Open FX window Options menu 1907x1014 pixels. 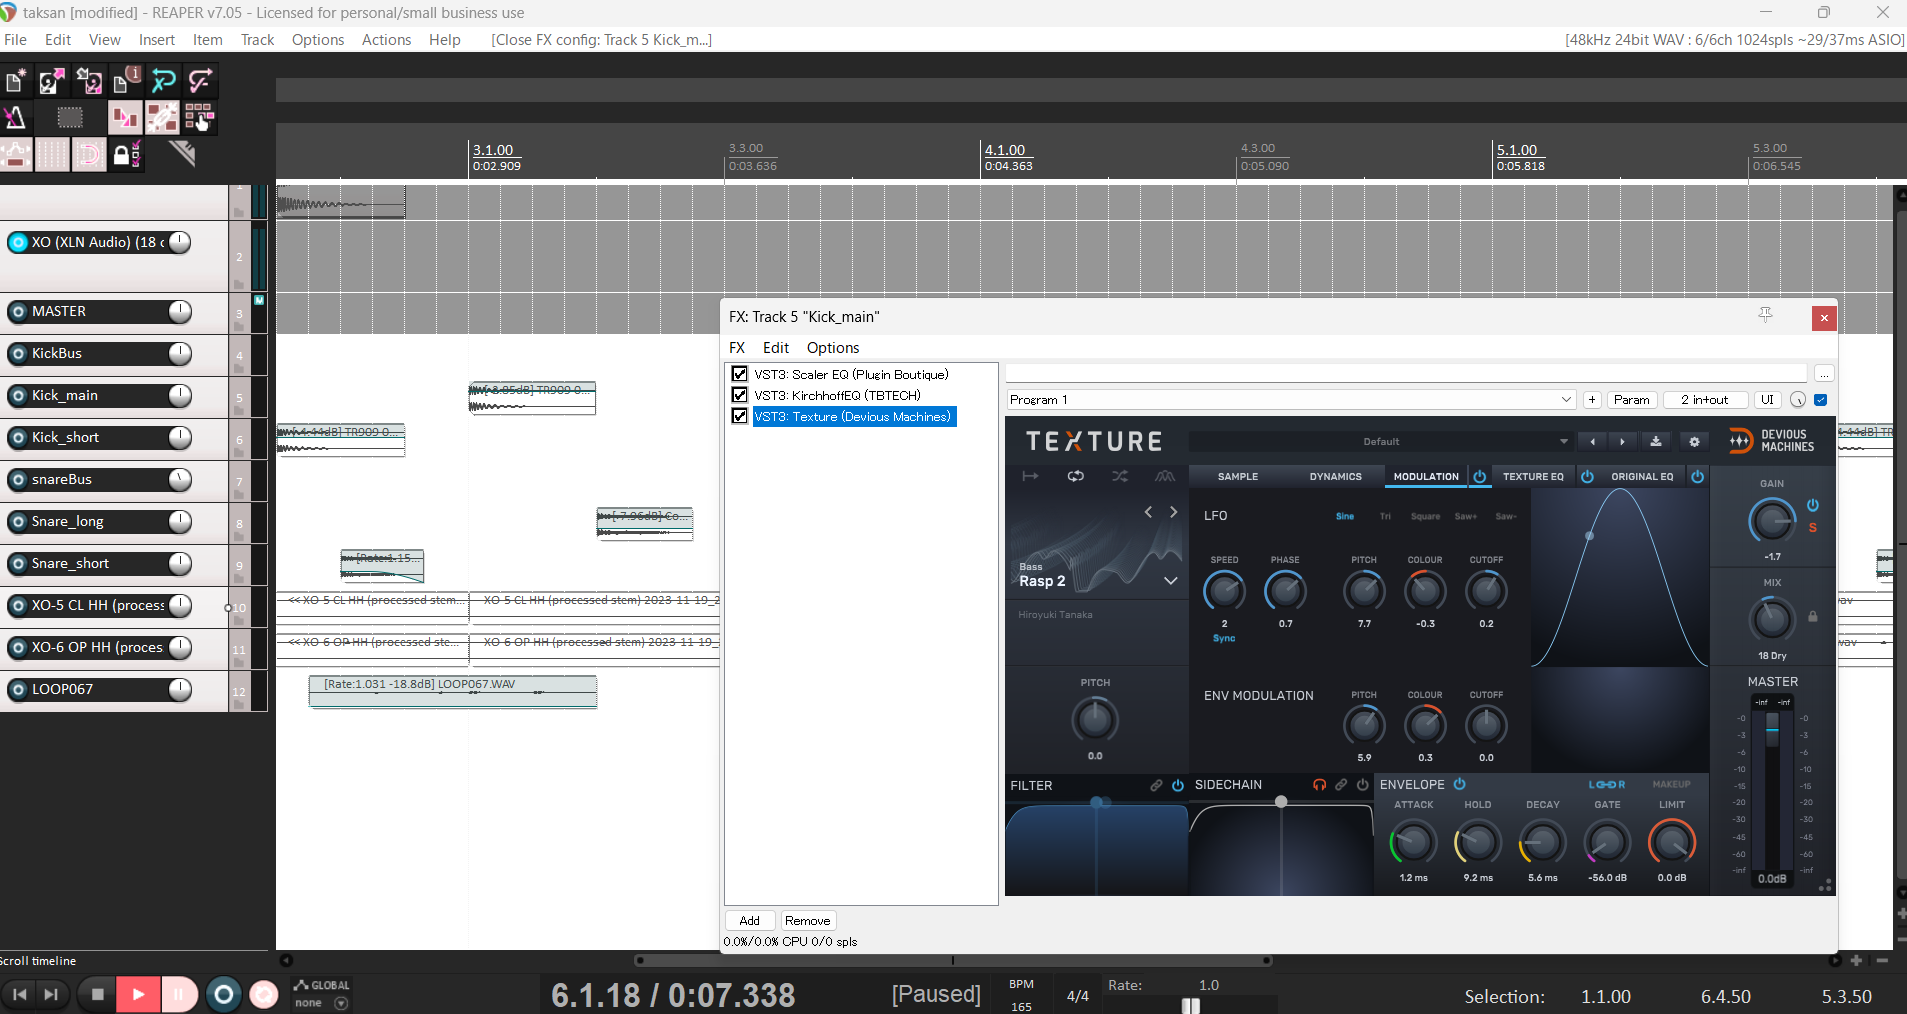(833, 348)
